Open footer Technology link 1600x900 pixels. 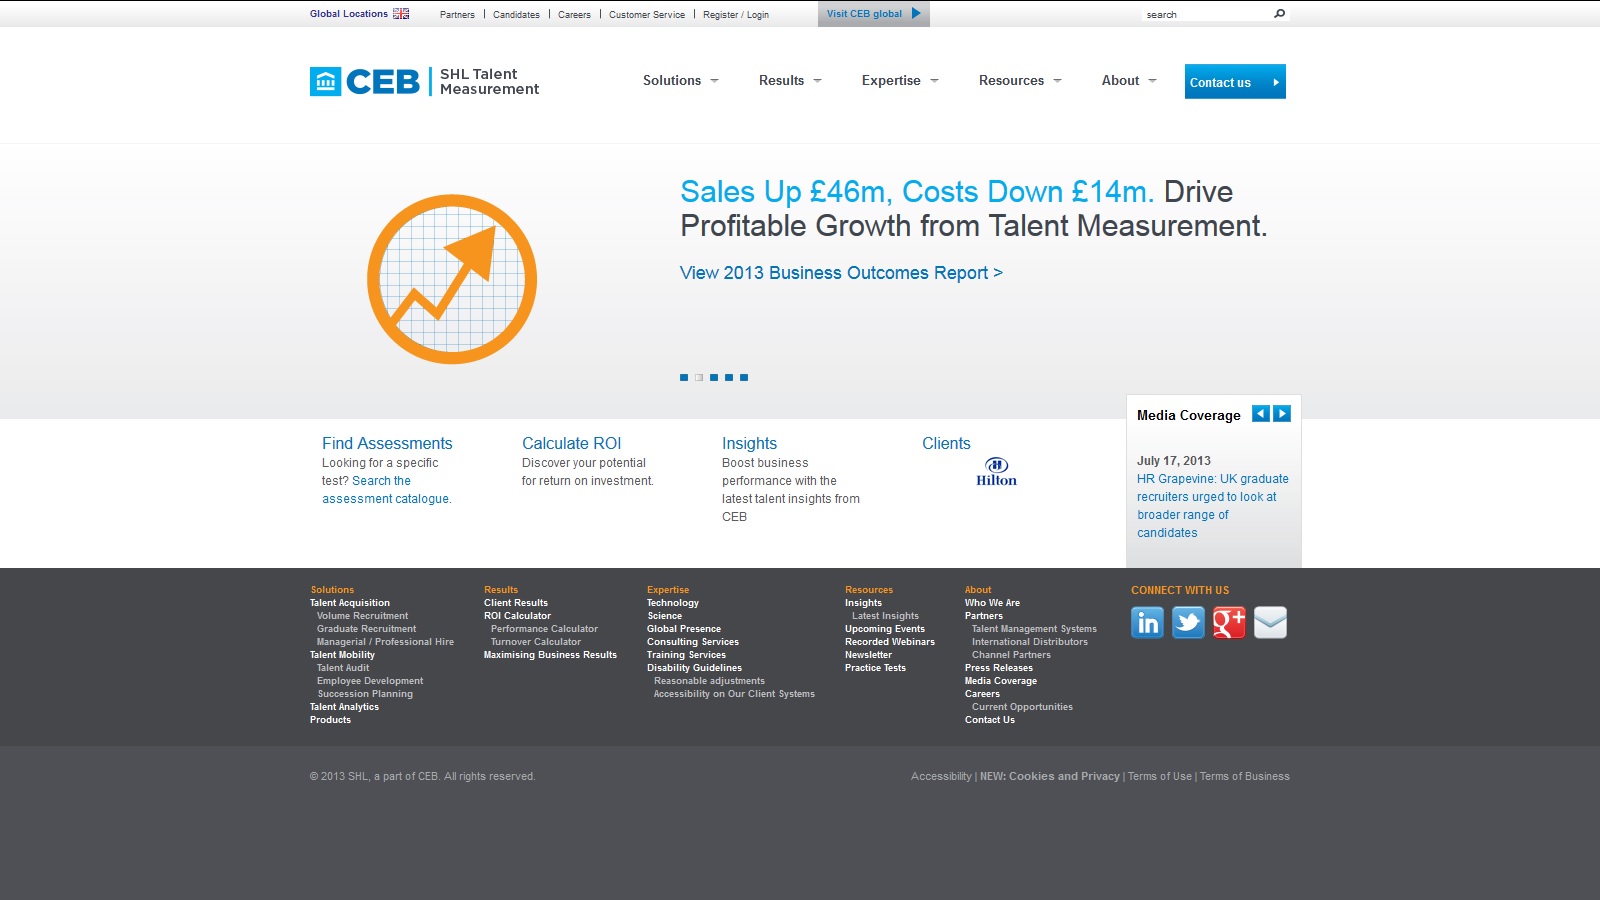673,603
